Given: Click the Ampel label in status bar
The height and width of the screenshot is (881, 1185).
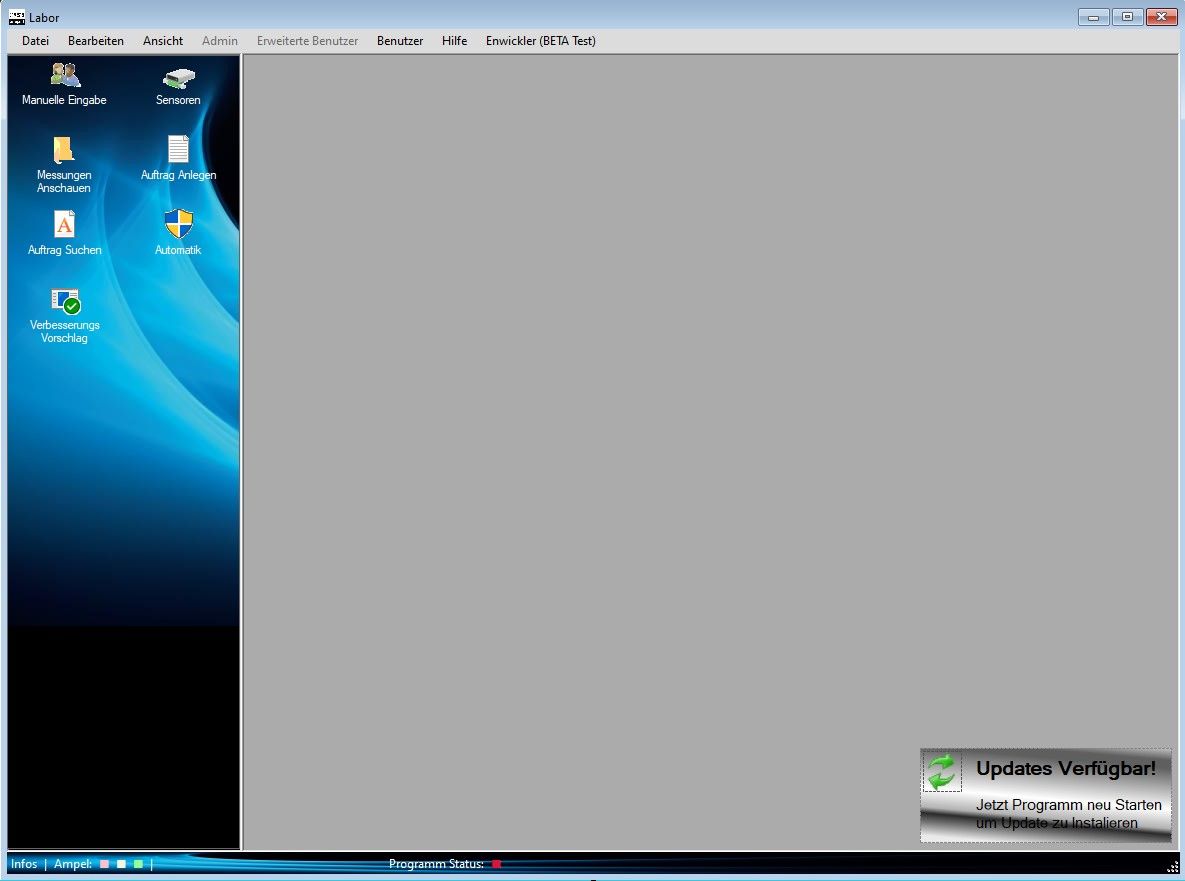Looking at the screenshot, I should click(x=73, y=864).
